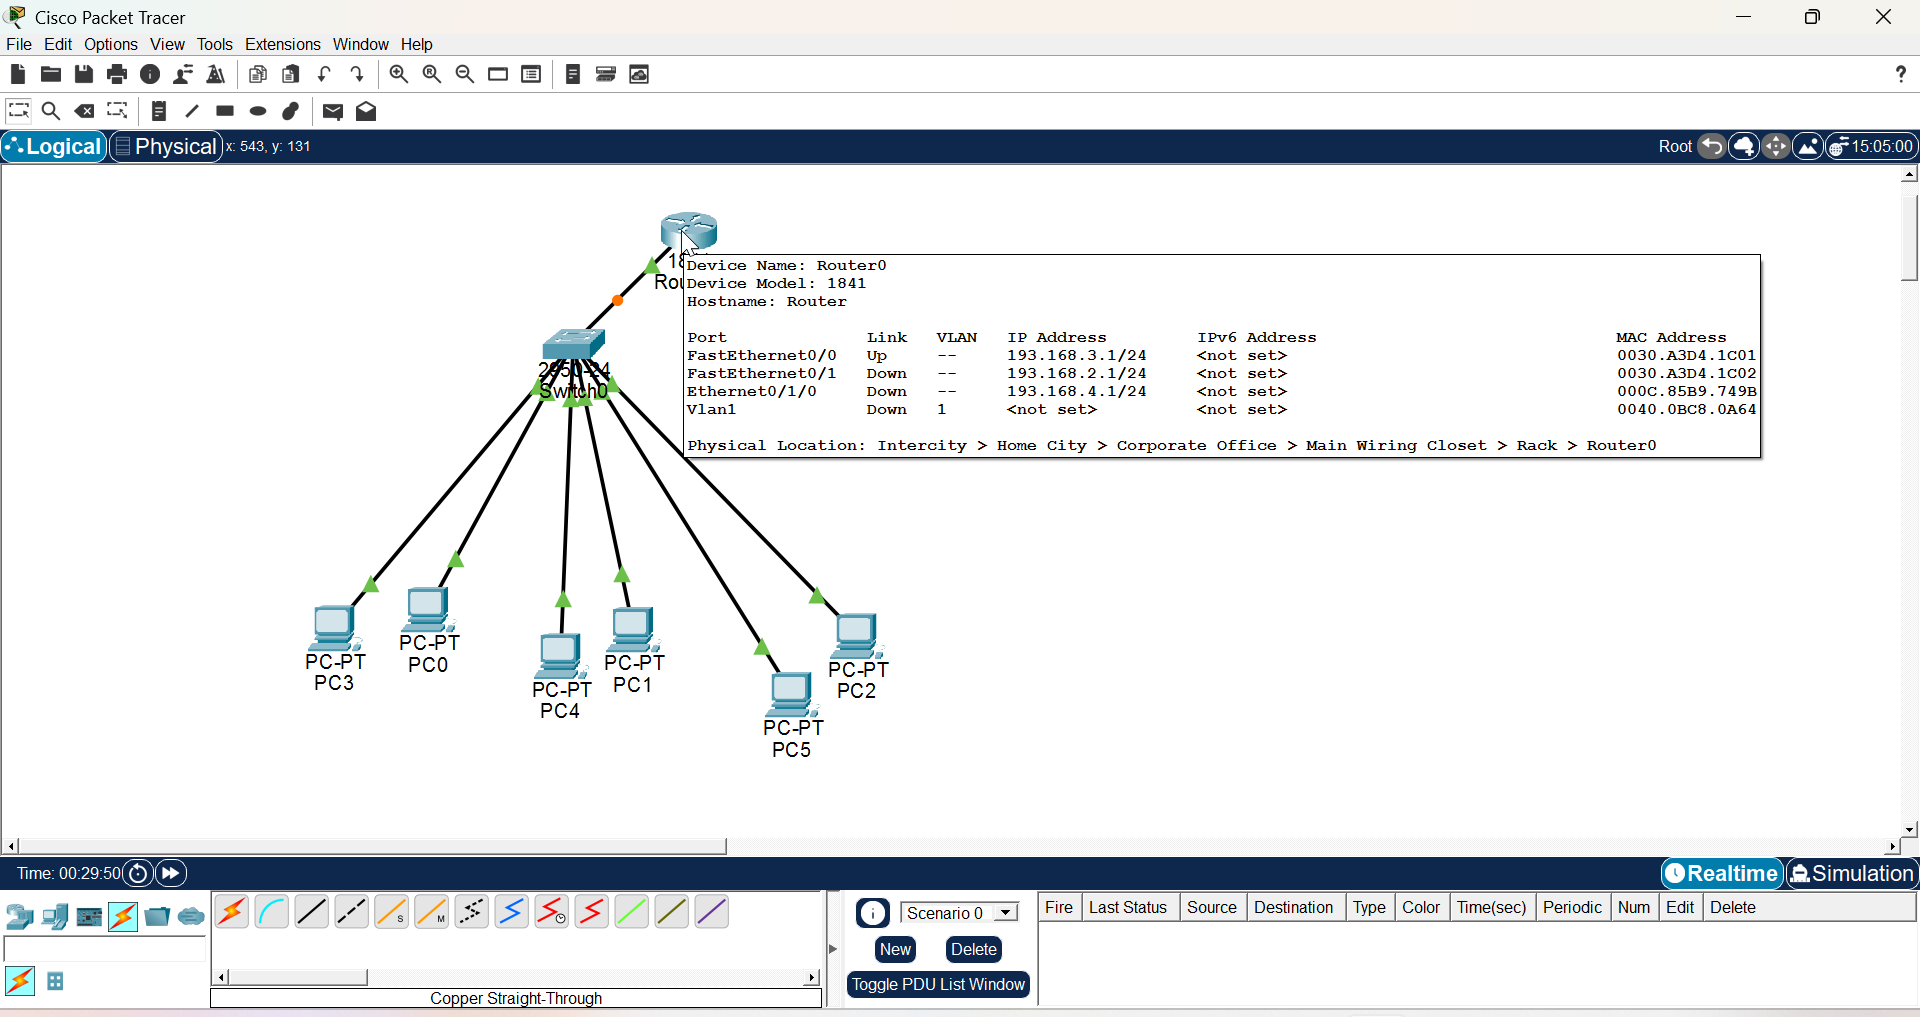
Task: Click the New scenario button
Action: (895, 949)
